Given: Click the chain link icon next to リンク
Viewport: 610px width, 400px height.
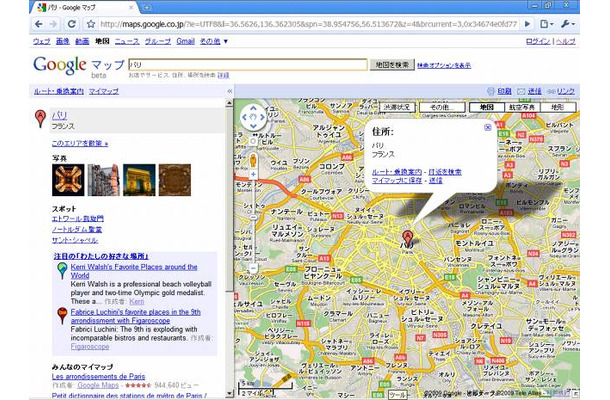Looking at the screenshot, I should tap(551, 91).
